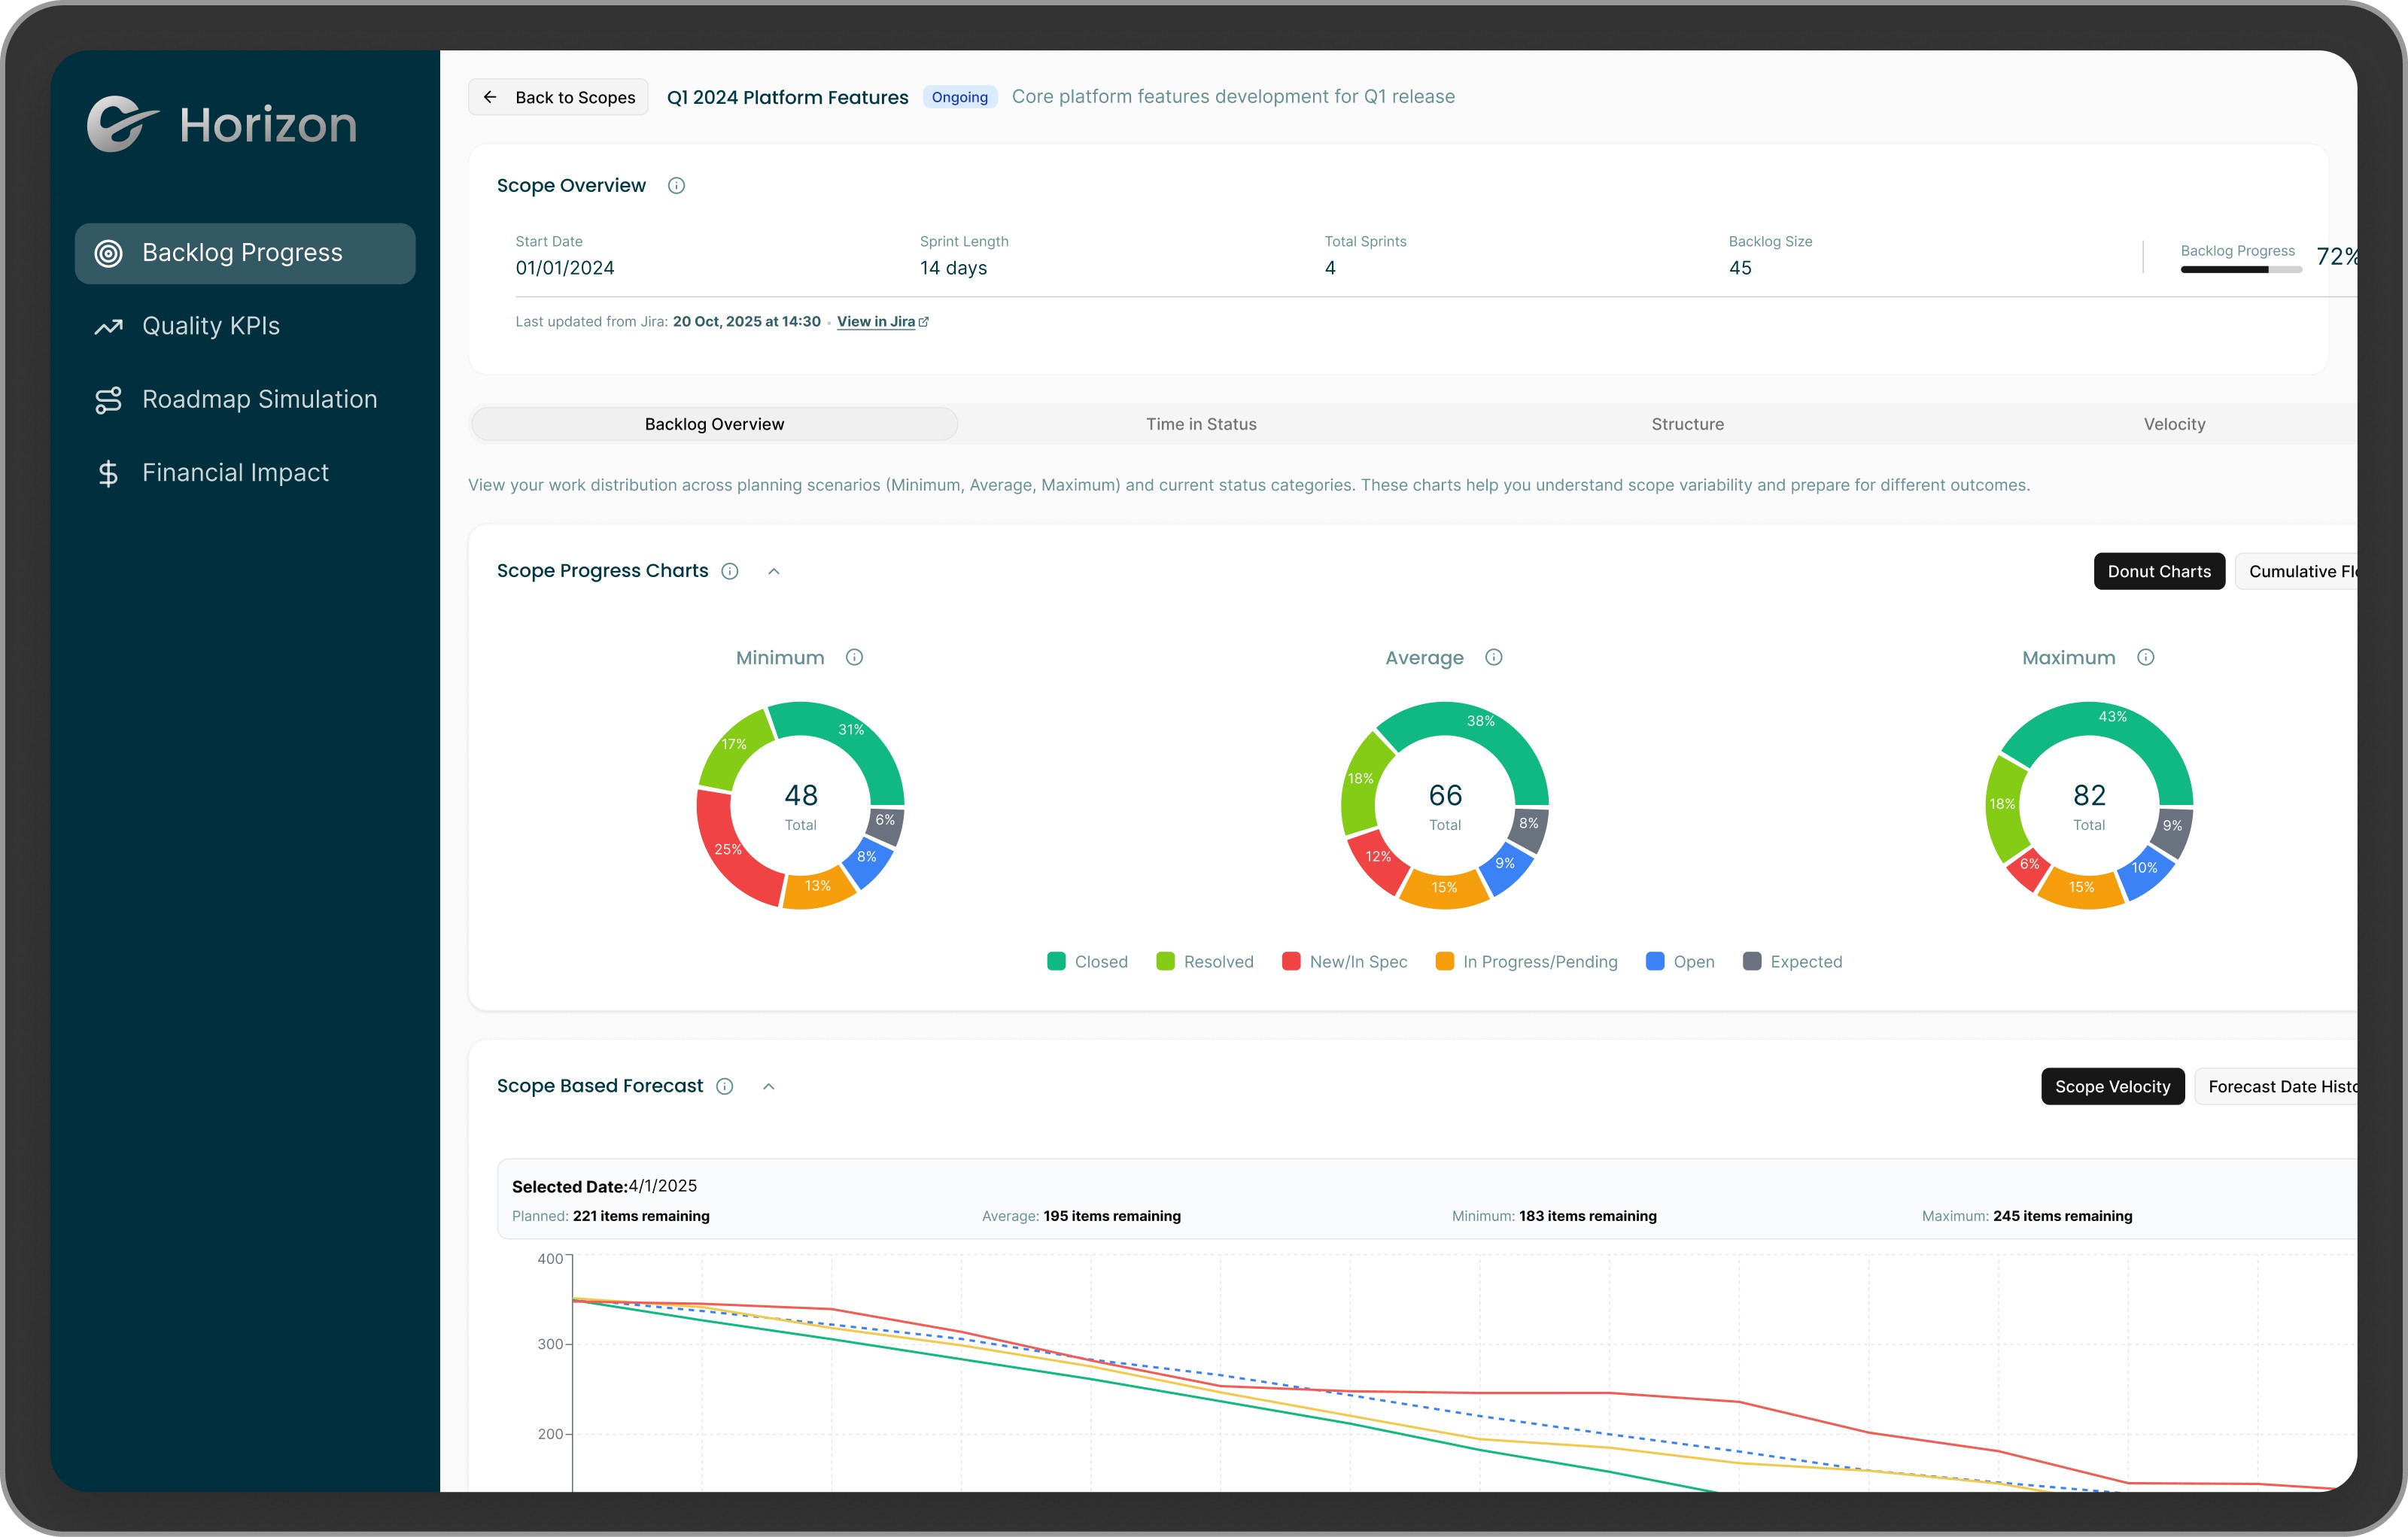Toggle Cumulative Flow chart view

[x=2300, y=571]
